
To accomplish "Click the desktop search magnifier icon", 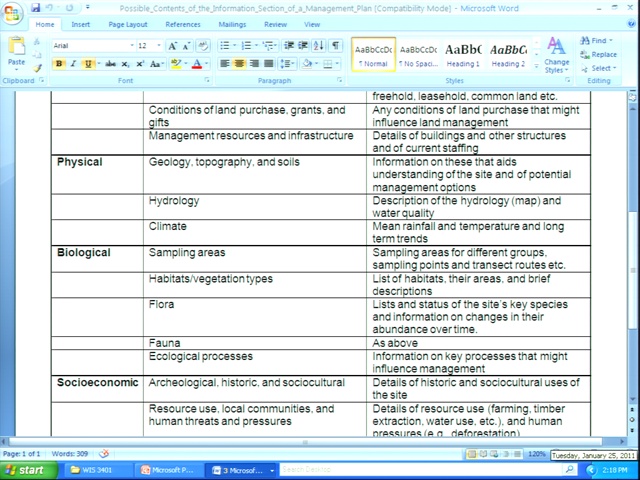I will [x=569, y=469].
